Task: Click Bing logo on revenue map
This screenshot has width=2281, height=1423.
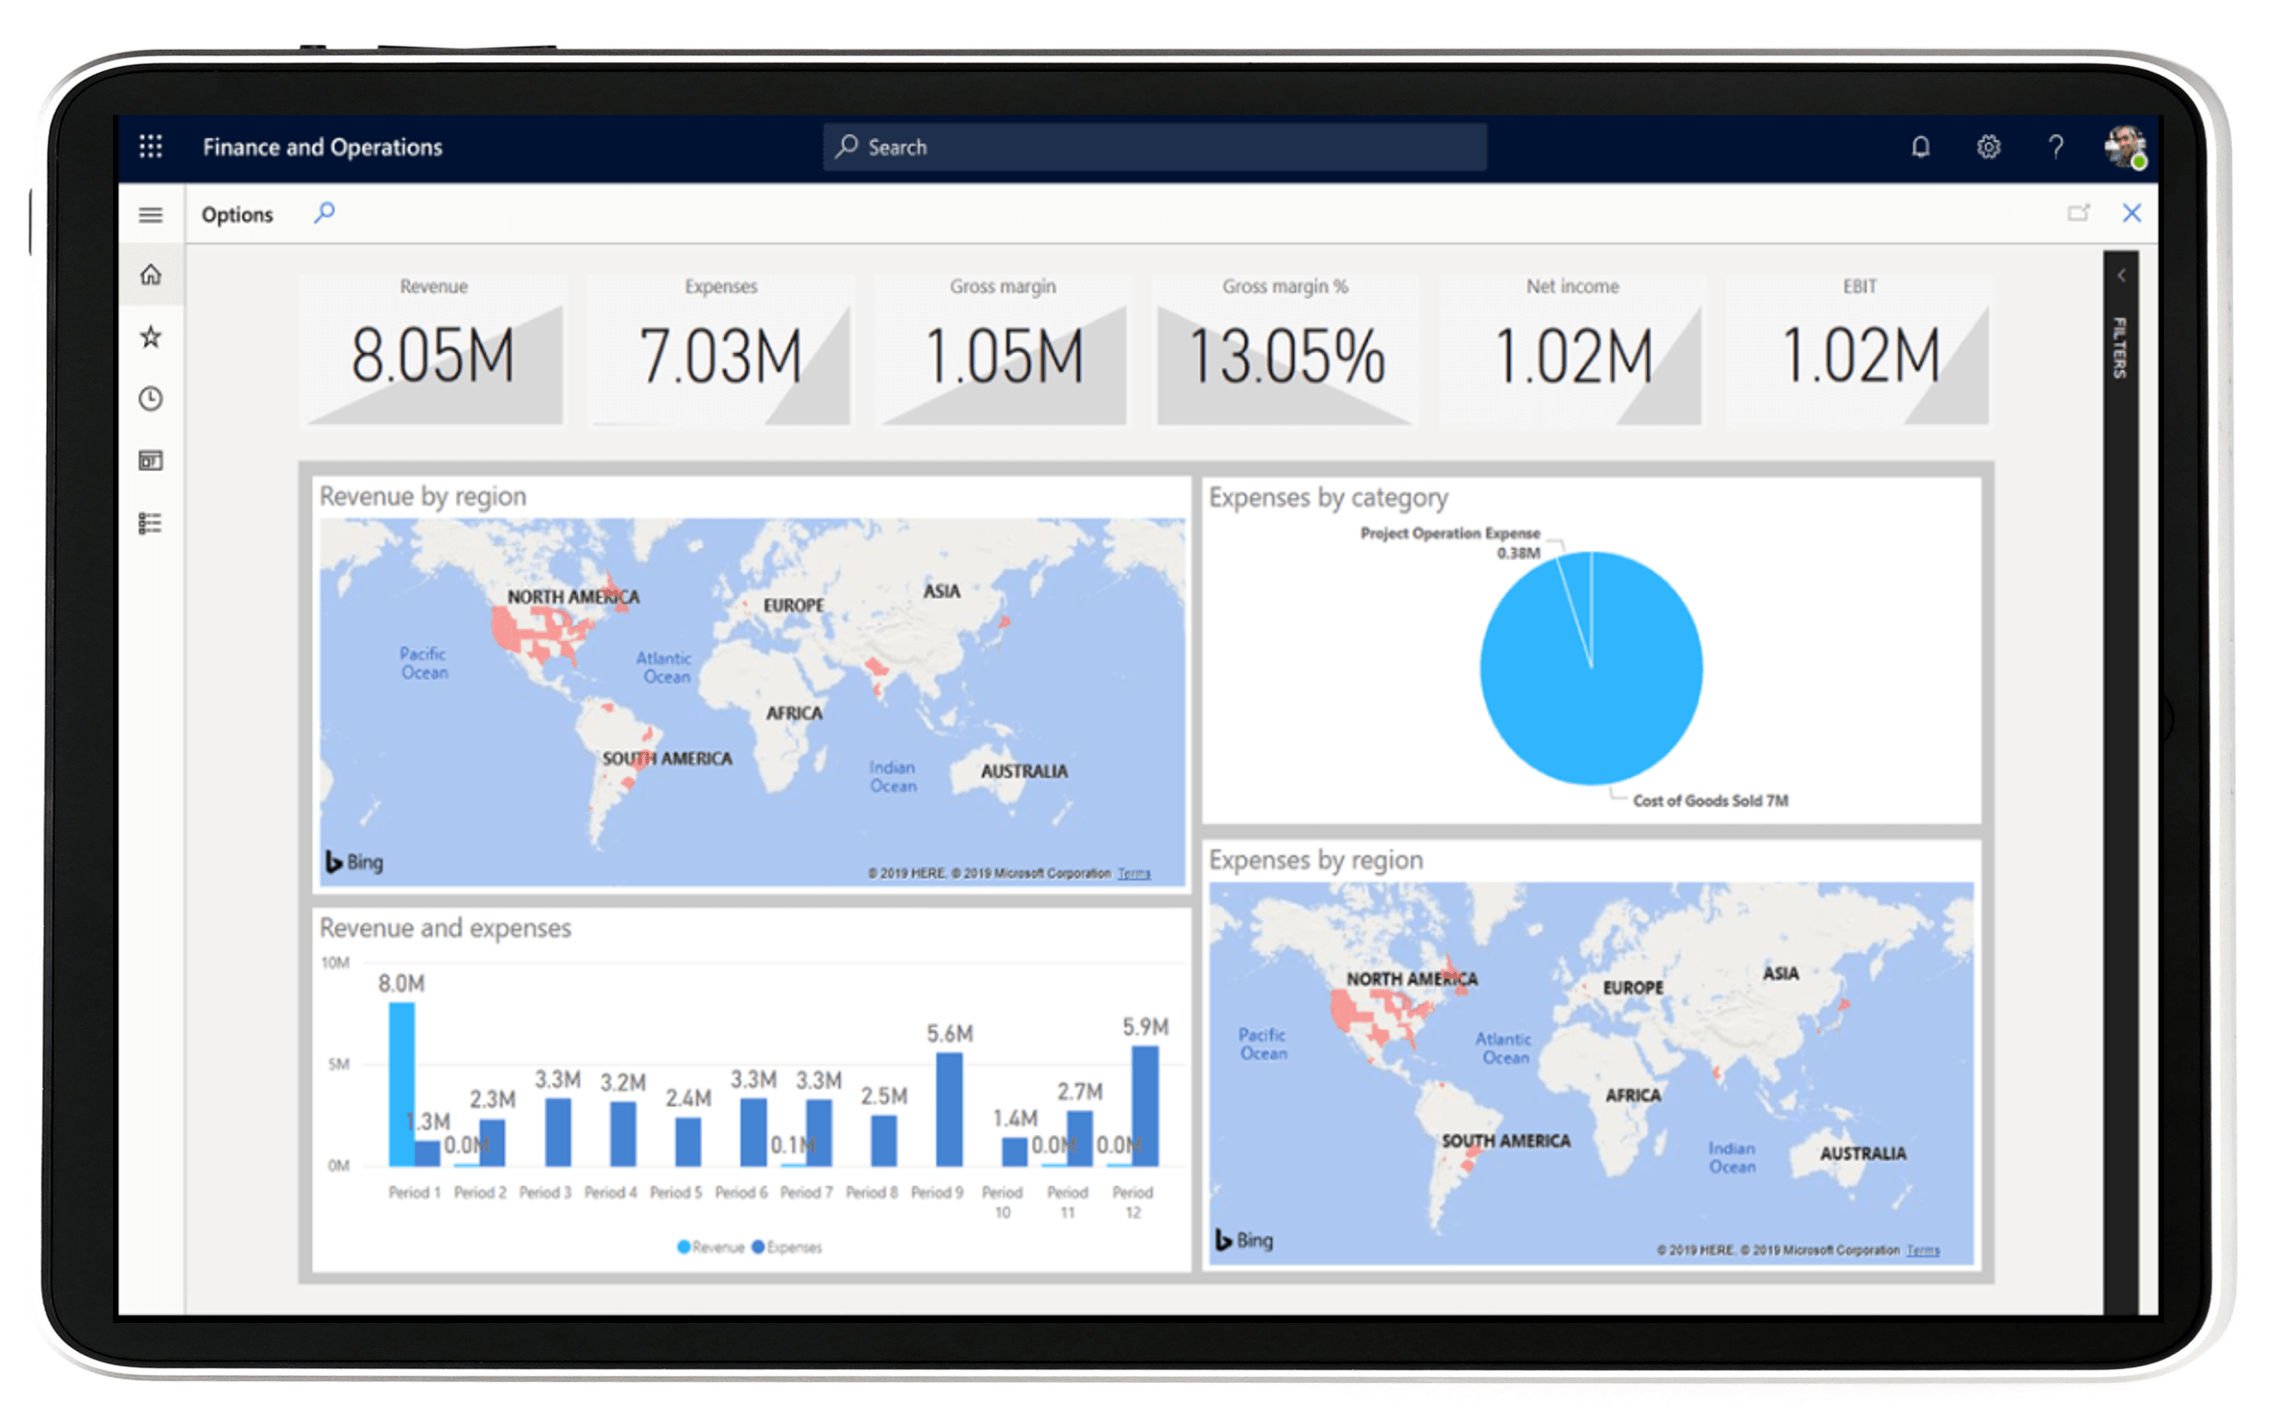Action: coord(355,862)
